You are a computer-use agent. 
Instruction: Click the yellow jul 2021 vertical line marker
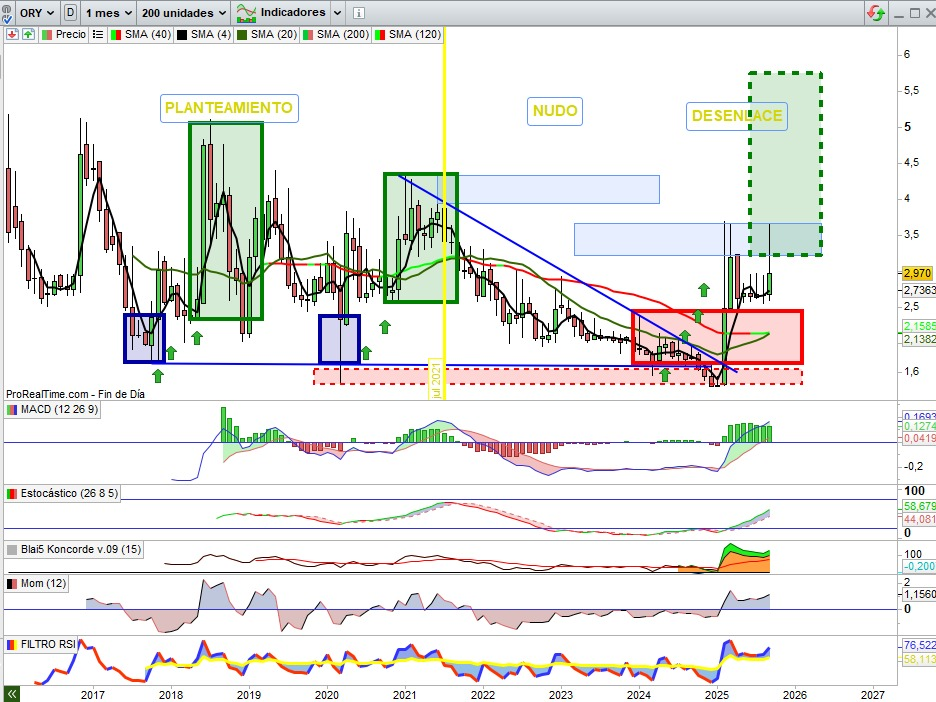click(x=437, y=378)
